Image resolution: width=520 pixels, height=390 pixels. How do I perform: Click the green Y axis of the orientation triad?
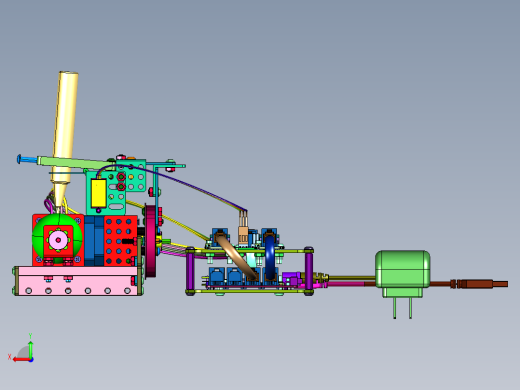[x=30, y=348]
